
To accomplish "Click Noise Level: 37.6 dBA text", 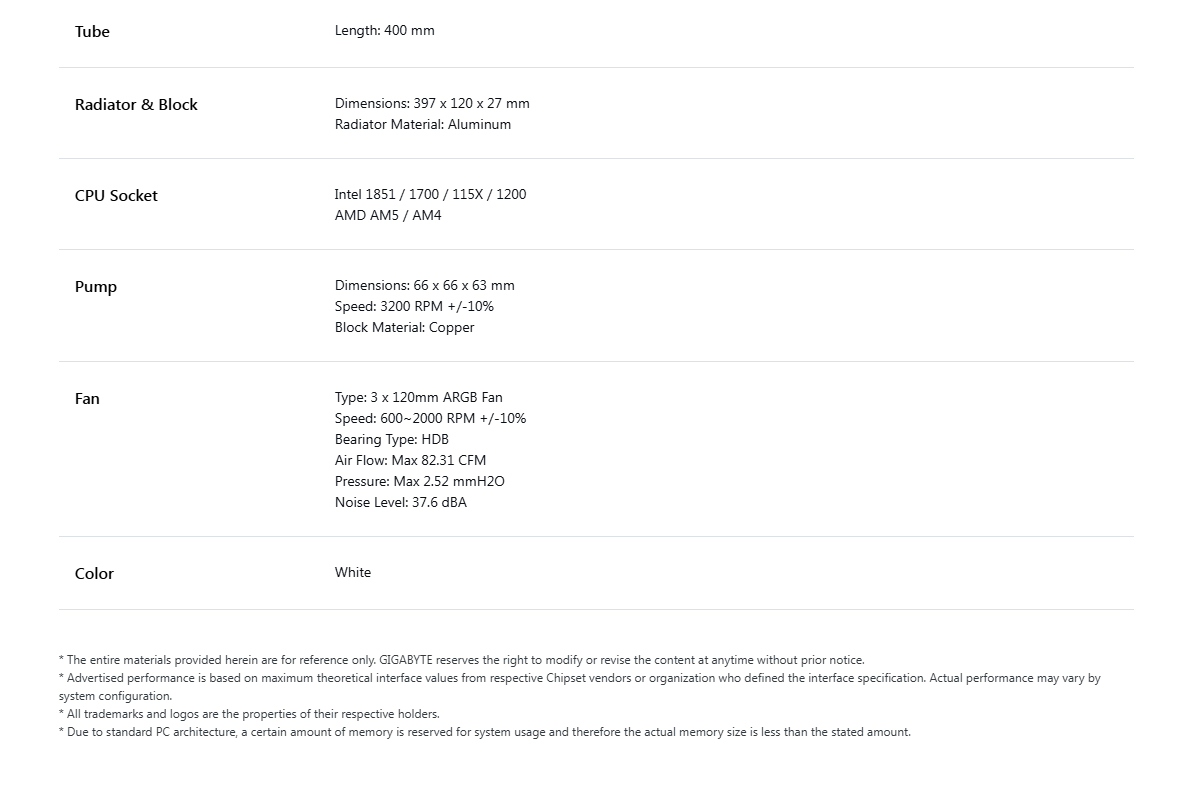I will coord(401,503).
